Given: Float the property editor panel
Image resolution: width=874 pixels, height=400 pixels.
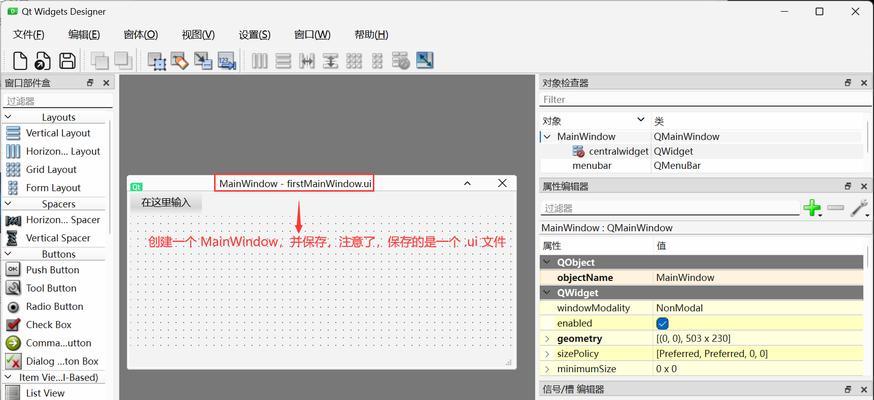Looking at the screenshot, I should [848, 186].
